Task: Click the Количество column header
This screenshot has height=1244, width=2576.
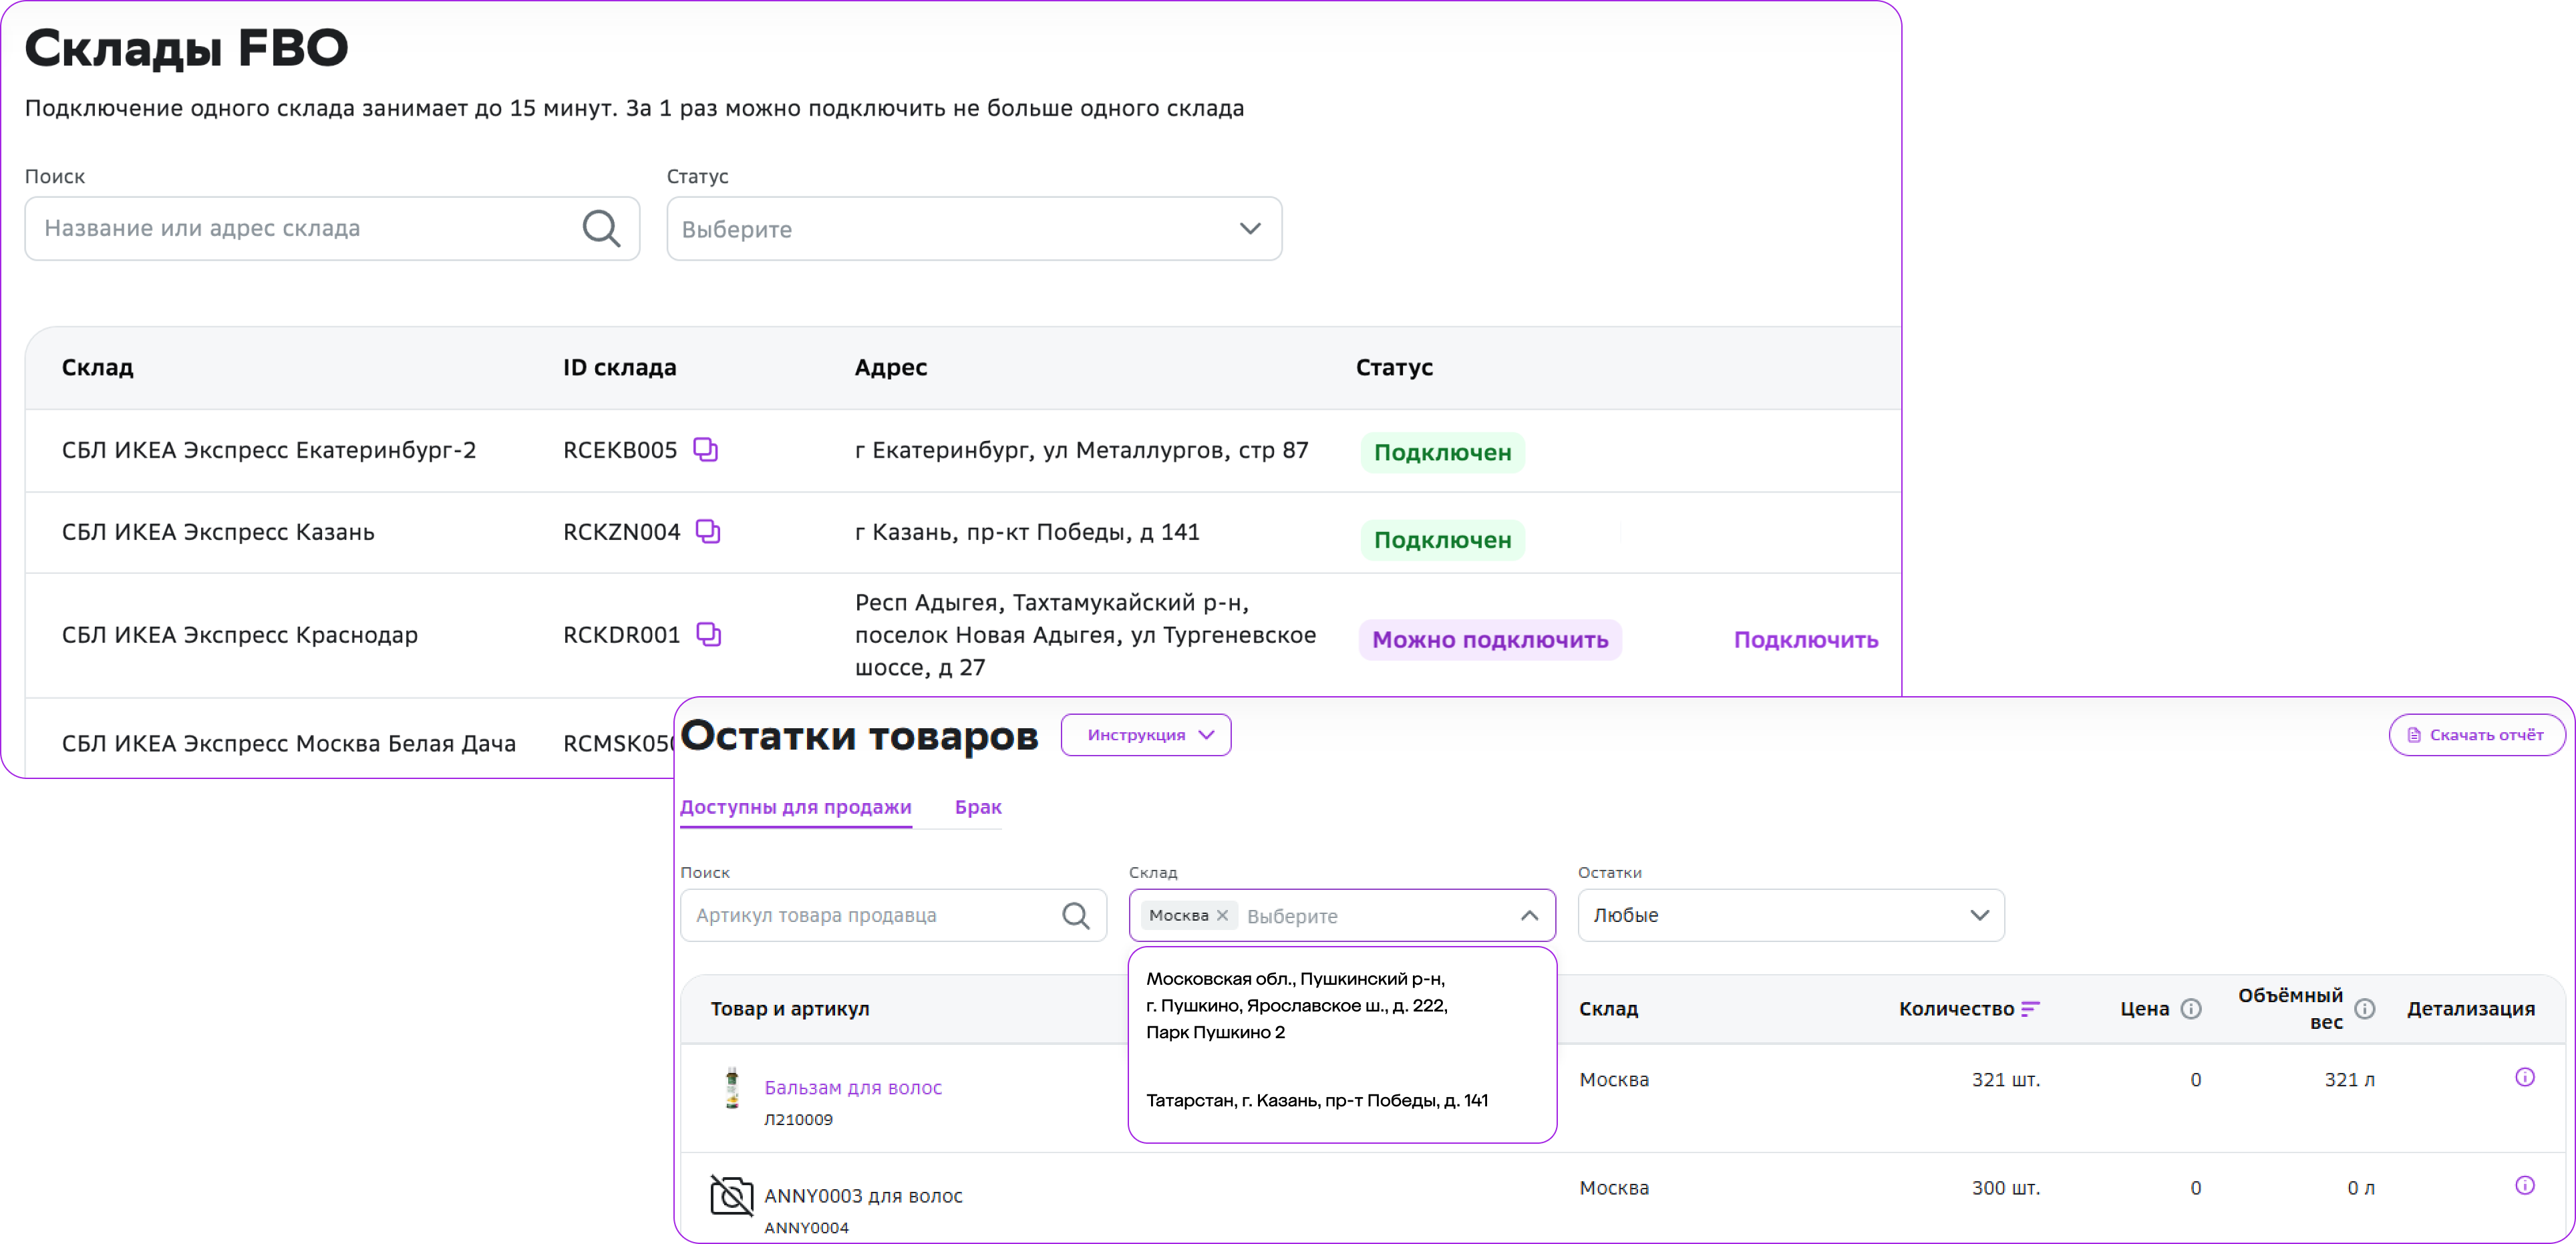Action: click(x=1956, y=1009)
